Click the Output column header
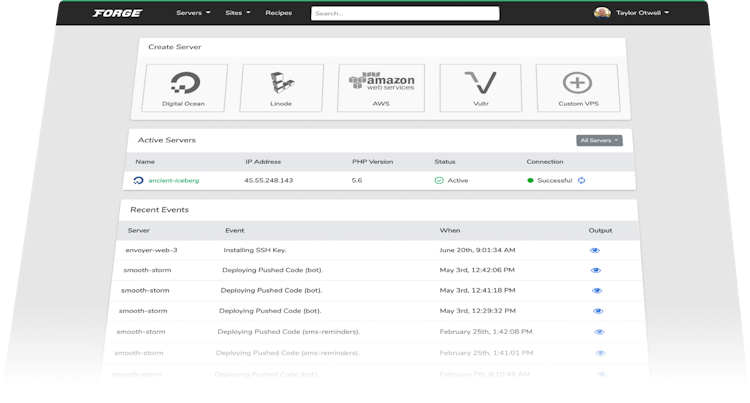Image resolution: width=750 pixels, height=403 pixels. point(600,230)
